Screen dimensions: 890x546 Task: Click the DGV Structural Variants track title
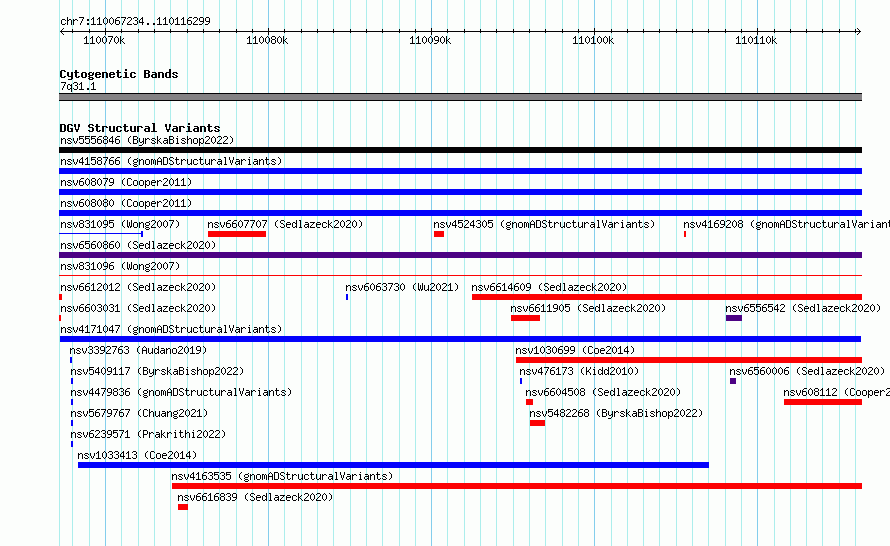click(140, 128)
